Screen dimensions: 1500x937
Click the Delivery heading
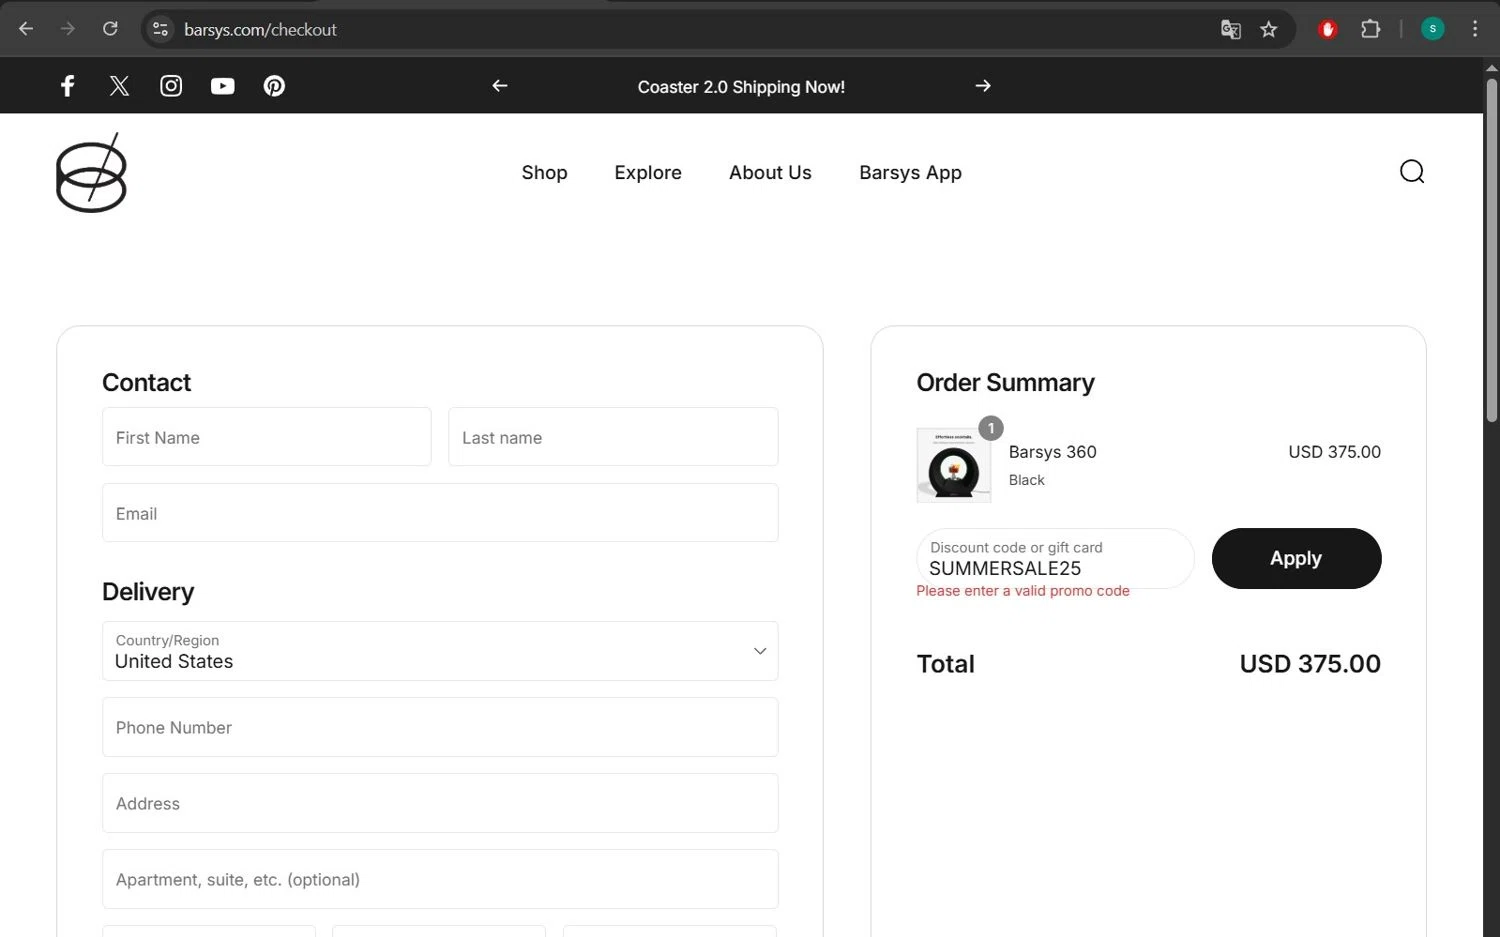(x=148, y=592)
